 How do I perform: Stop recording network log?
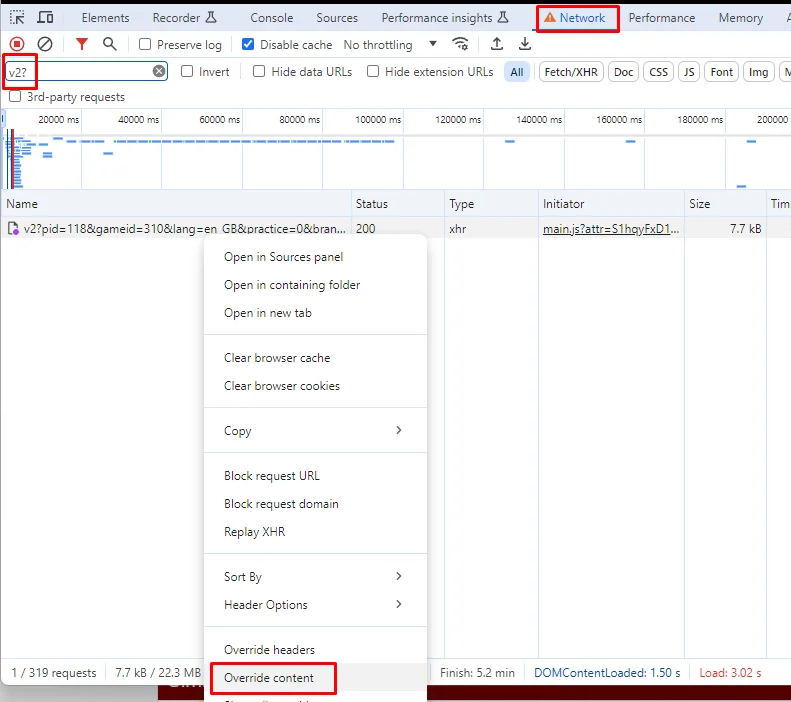[x=17, y=44]
